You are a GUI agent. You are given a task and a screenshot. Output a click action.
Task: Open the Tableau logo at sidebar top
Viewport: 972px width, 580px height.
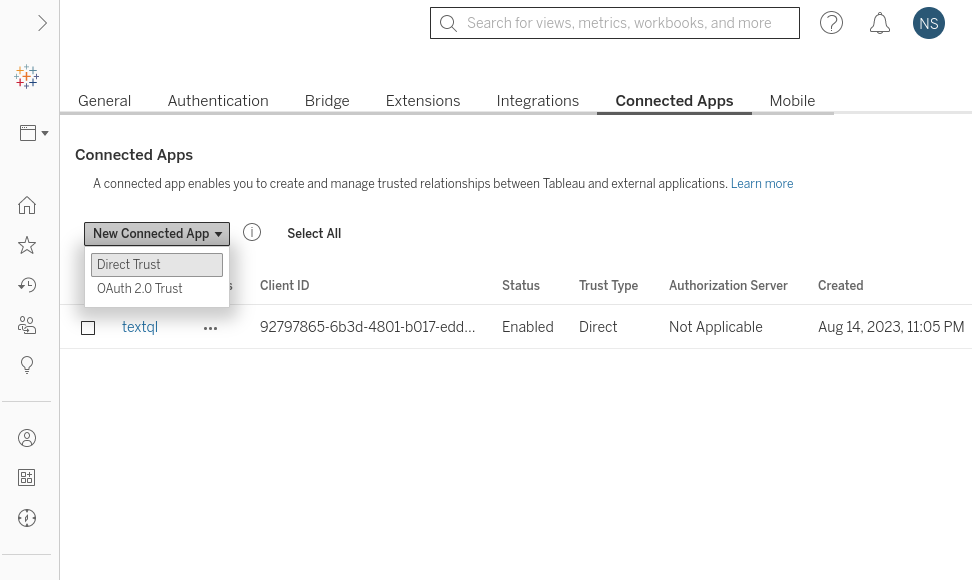coord(27,76)
